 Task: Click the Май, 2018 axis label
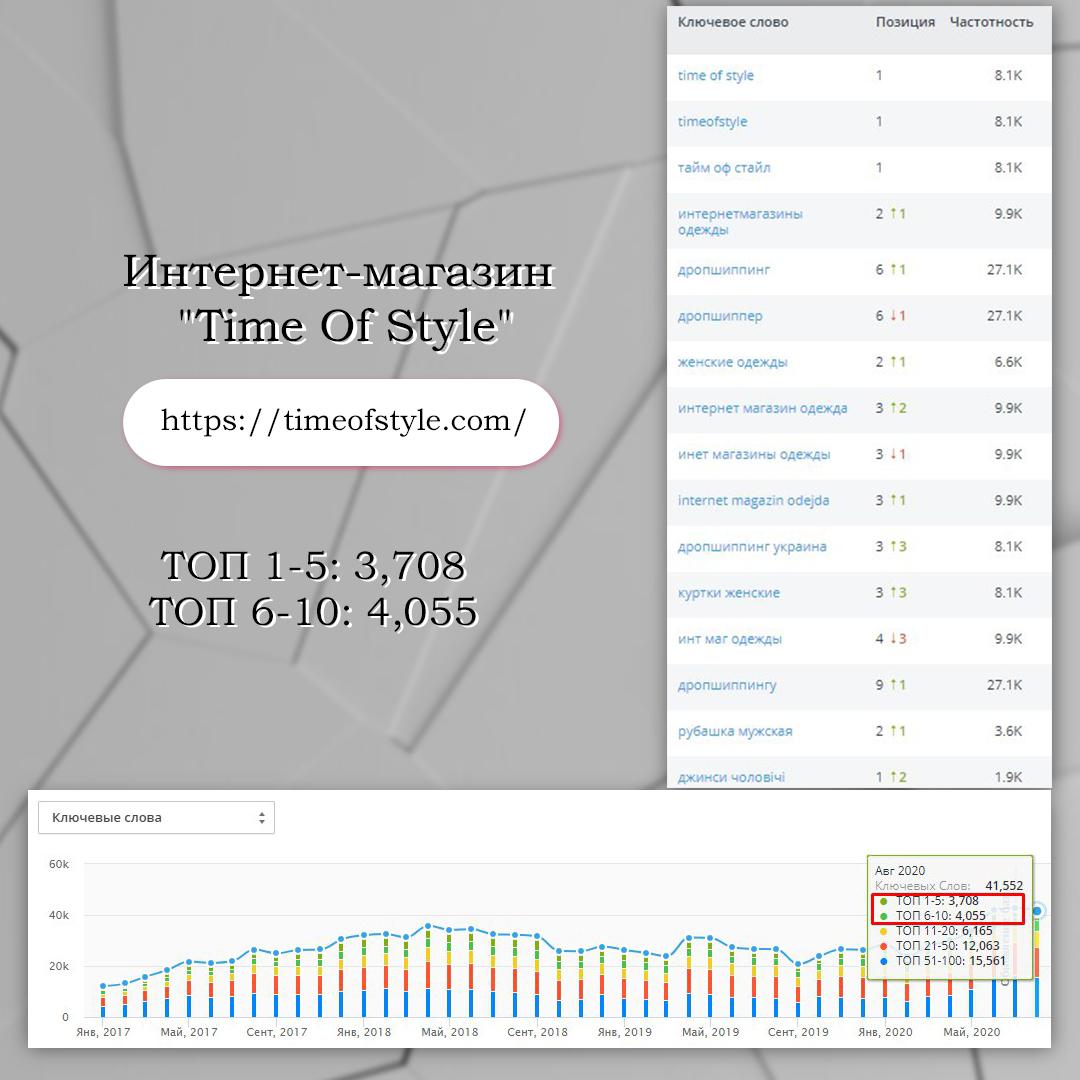[450, 1032]
